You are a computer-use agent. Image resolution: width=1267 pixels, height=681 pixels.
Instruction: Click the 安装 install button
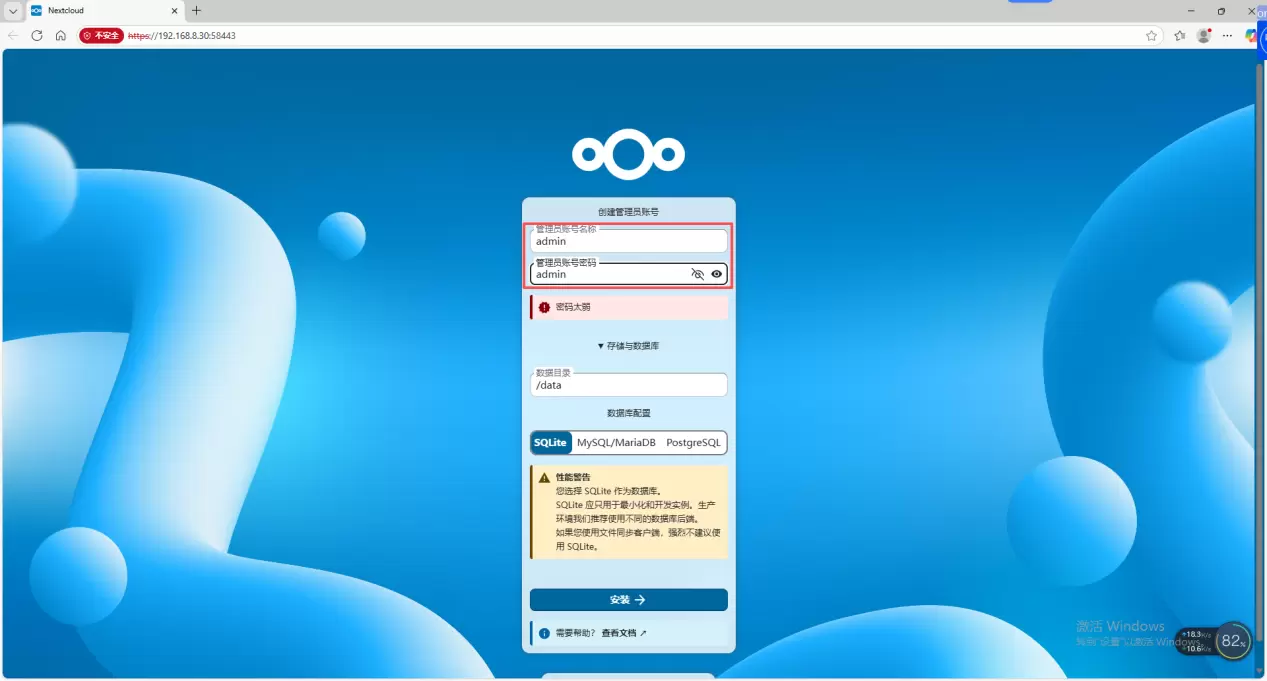pos(628,600)
